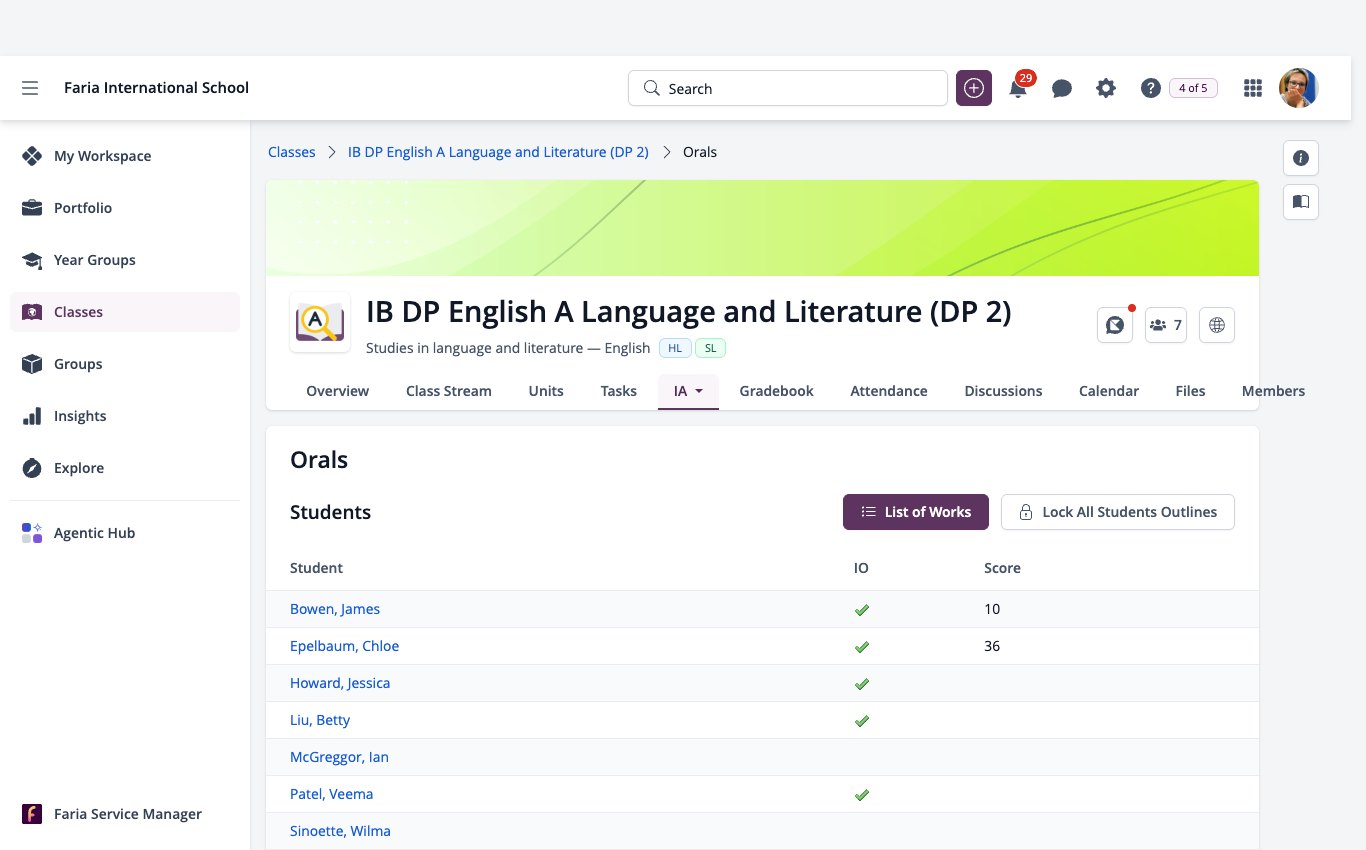Open the class members count icon
The width and height of the screenshot is (1366, 850).
click(1166, 325)
